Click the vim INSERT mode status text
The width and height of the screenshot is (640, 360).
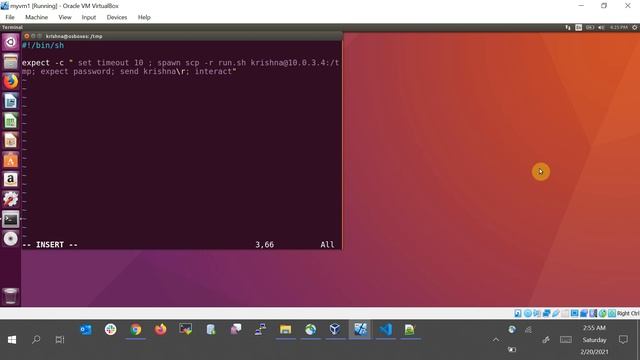click(x=50, y=244)
